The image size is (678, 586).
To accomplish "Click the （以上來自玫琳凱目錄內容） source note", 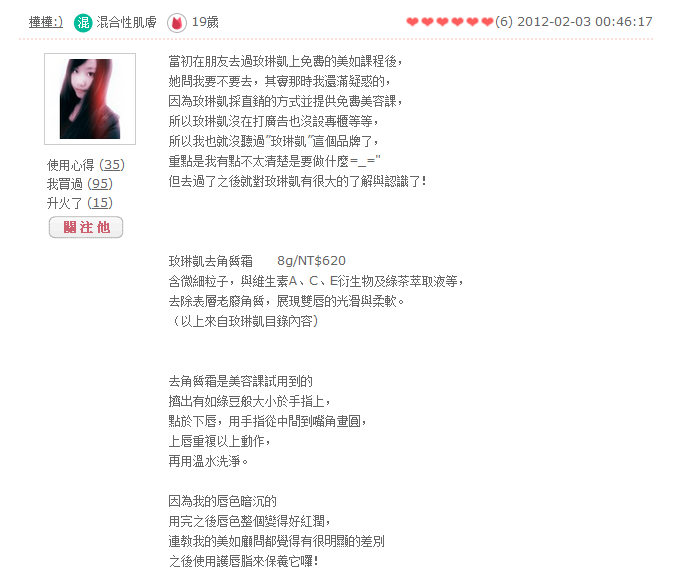I will (x=244, y=321).
